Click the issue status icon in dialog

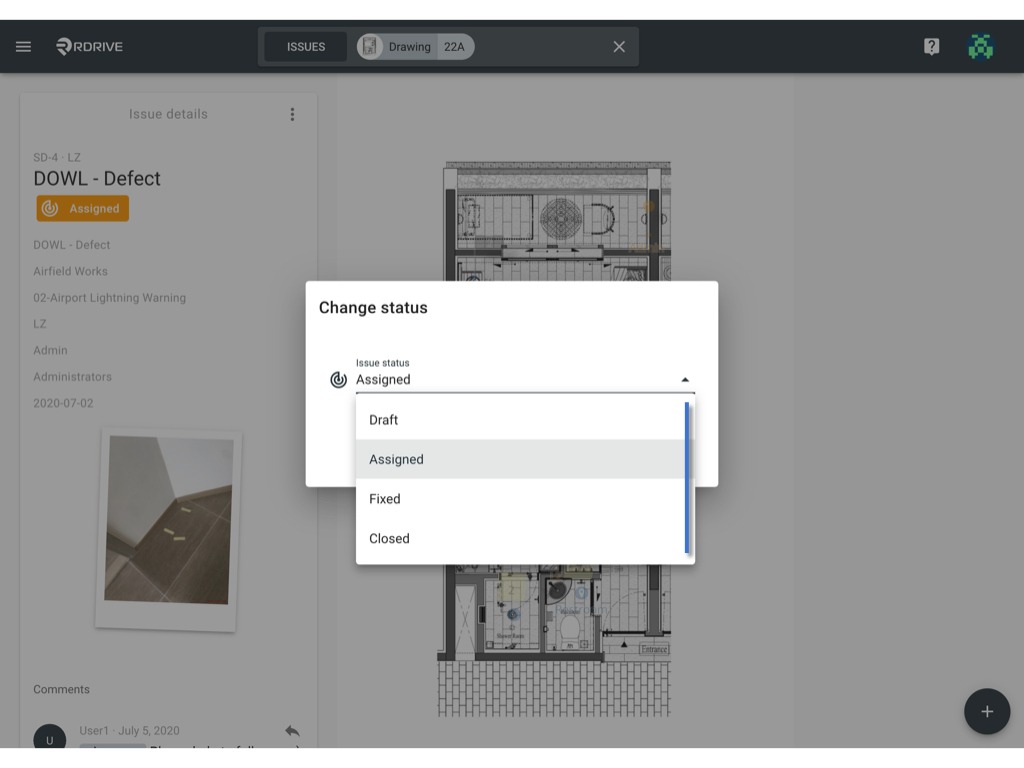[338, 379]
